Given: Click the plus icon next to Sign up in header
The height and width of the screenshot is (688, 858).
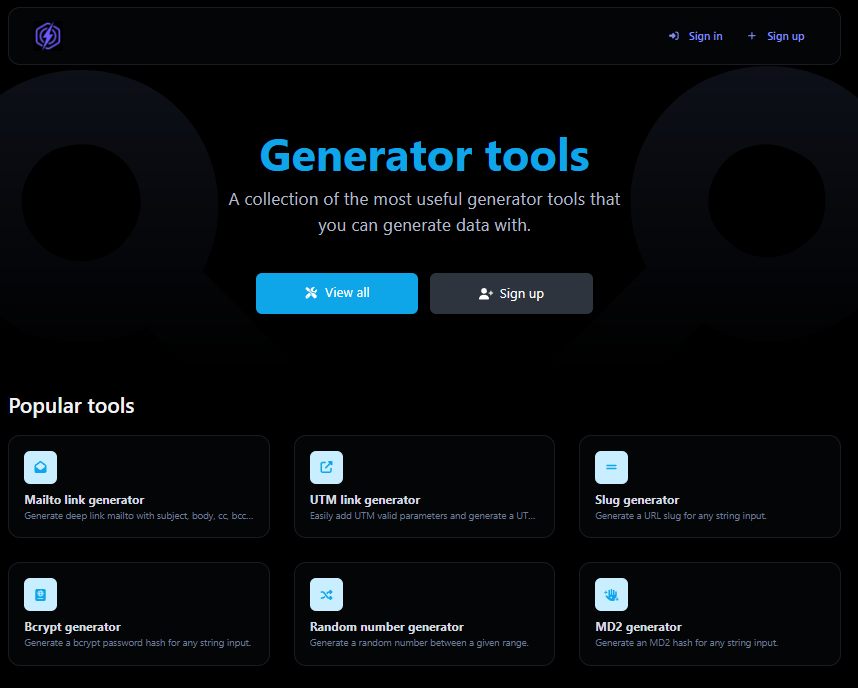Looking at the screenshot, I should pos(751,36).
